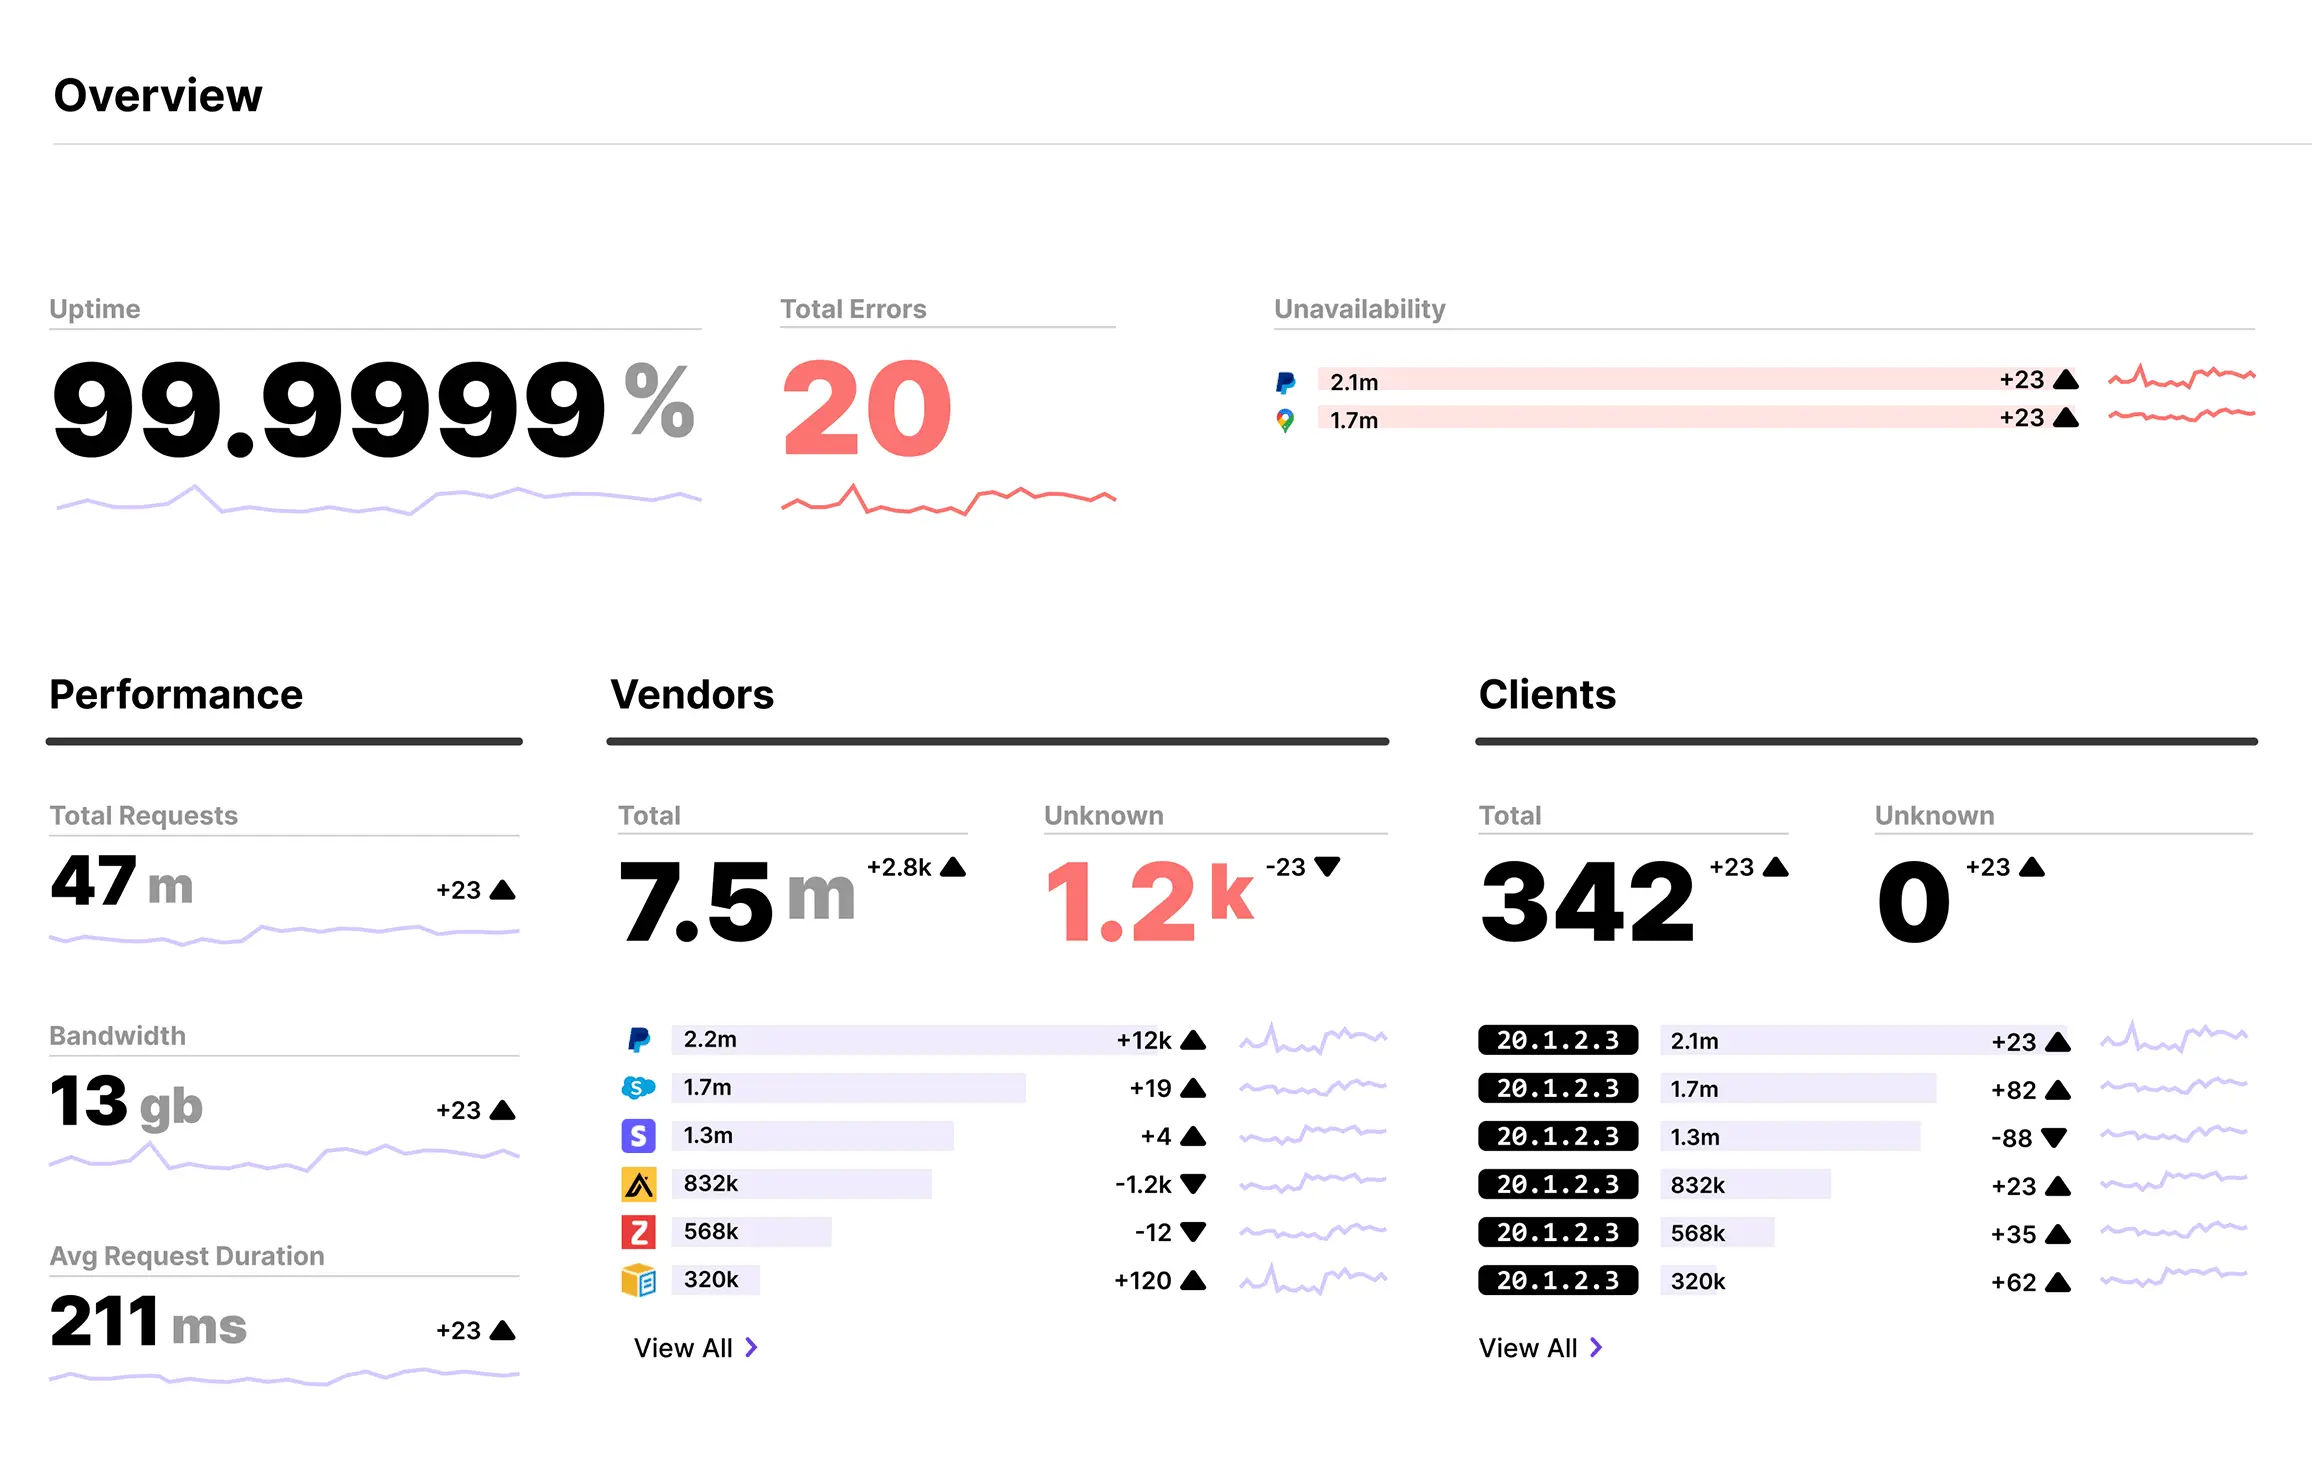Click the PayPal vendor icon
This screenshot has width=2312, height=1479.
pyautogui.click(x=638, y=1040)
